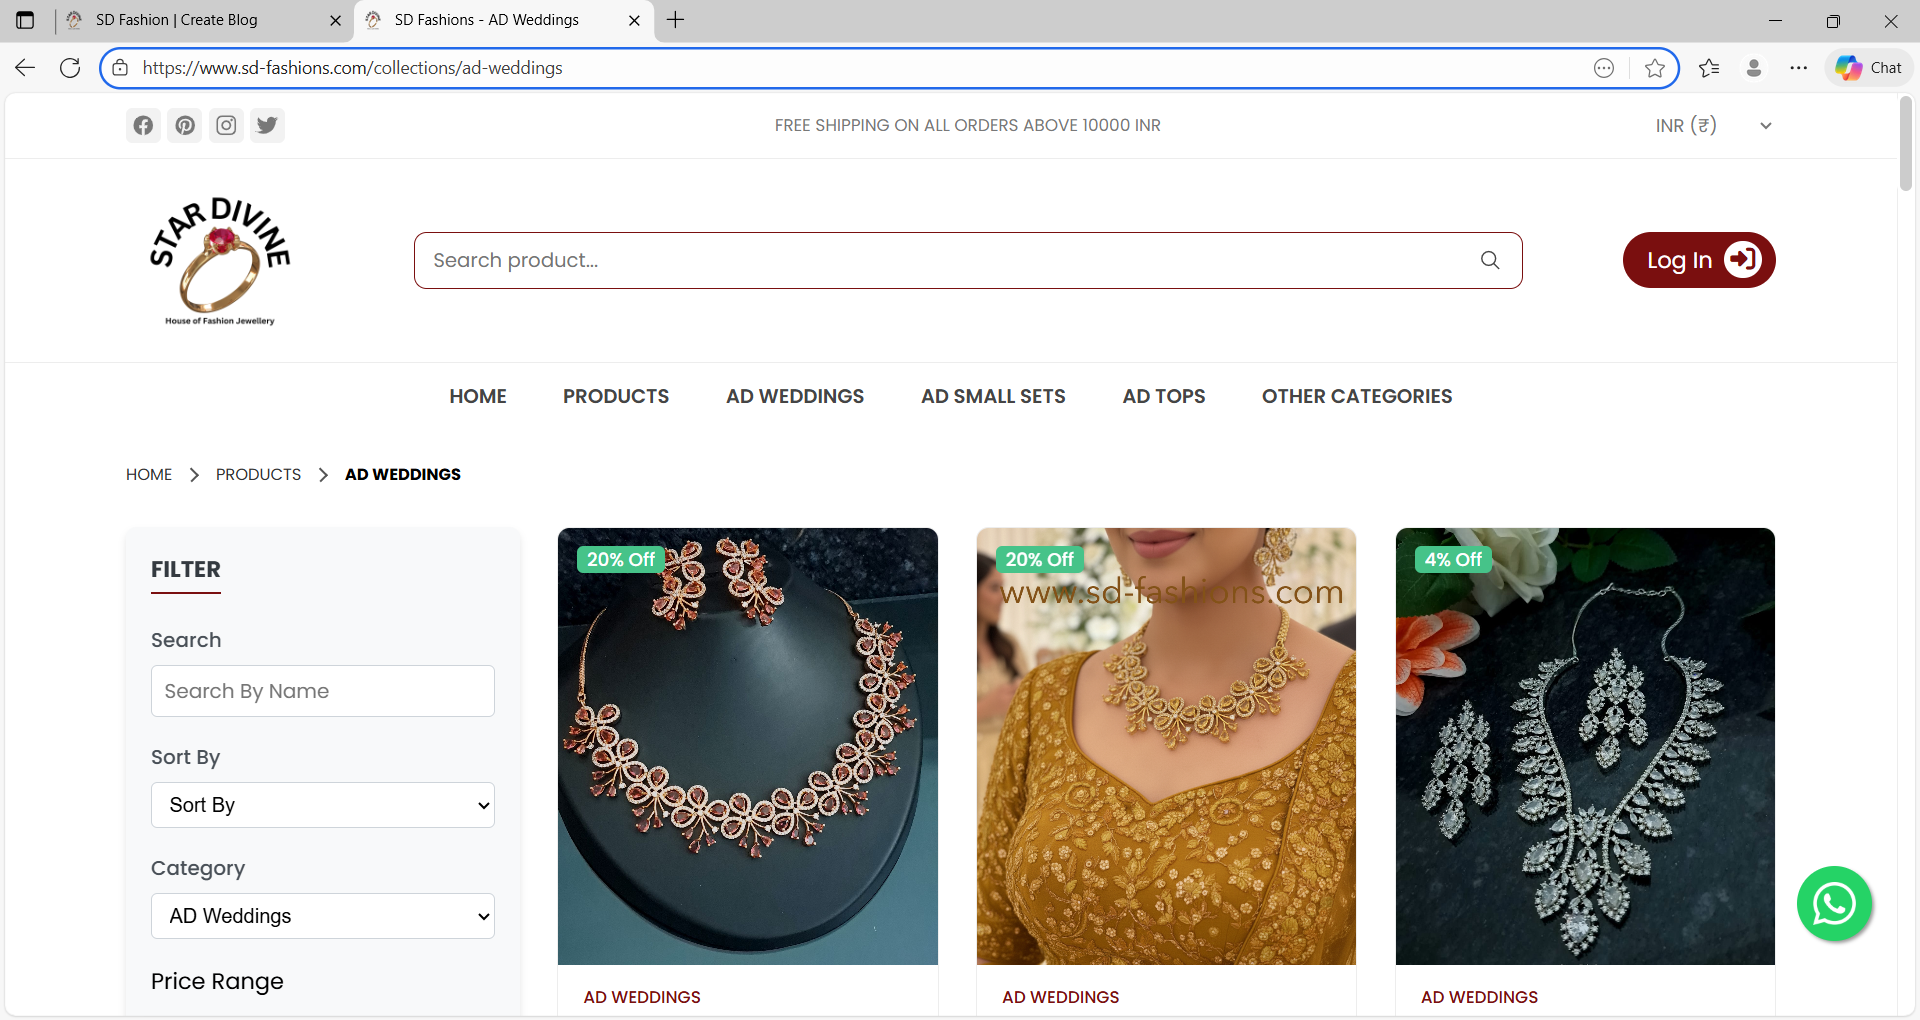The height and width of the screenshot is (1020, 1920).
Task: Open the browser Chat sidebar
Action: coord(1868,67)
